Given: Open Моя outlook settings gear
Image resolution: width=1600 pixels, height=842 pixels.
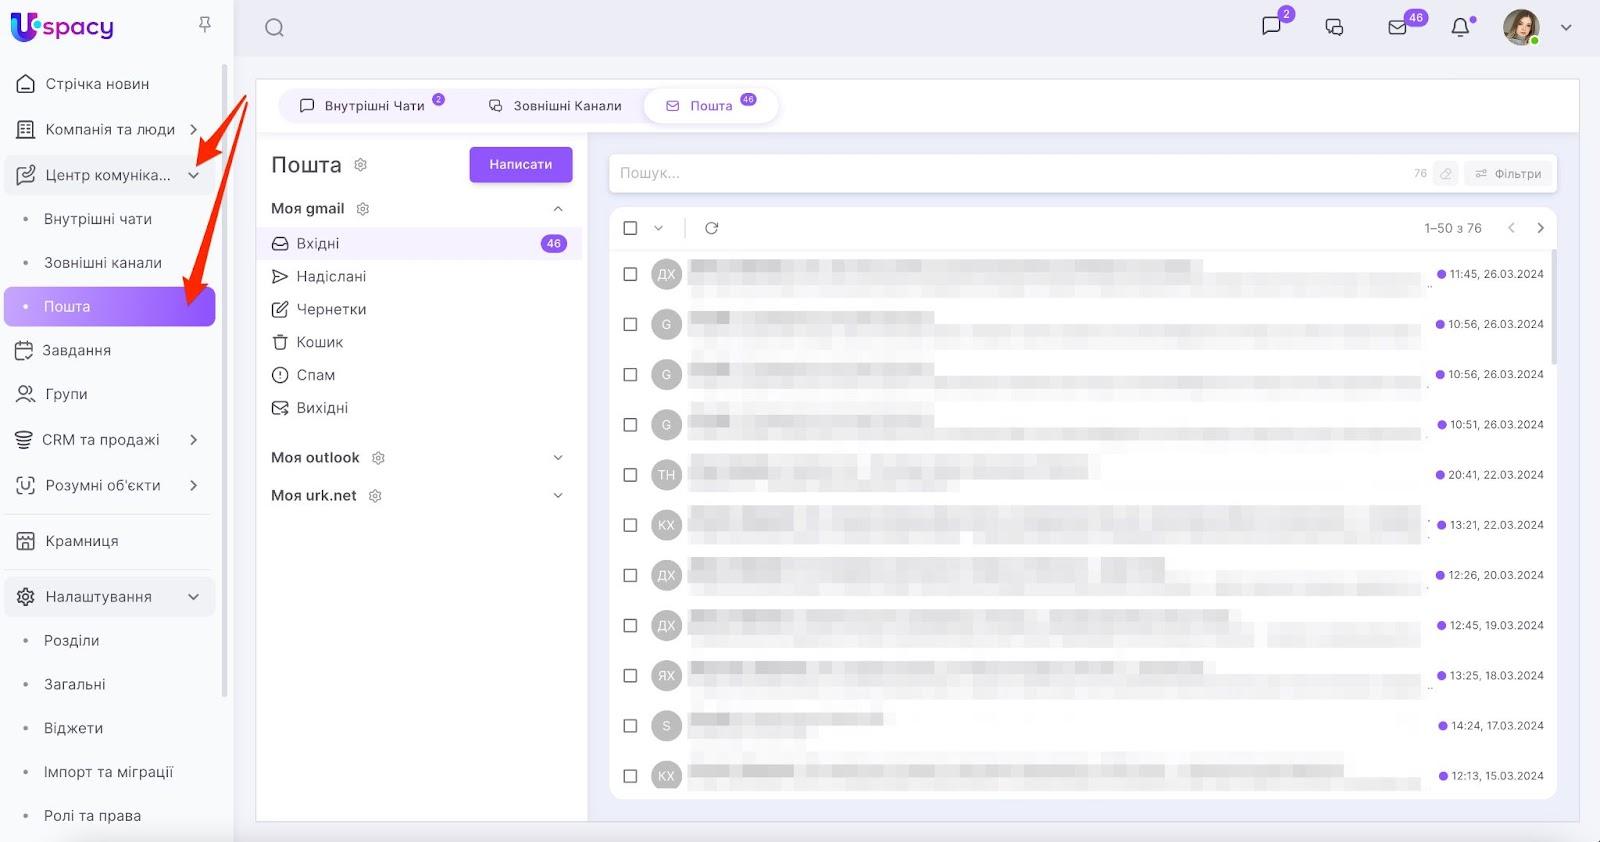Looking at the screenshot, I should pos(378,458).
